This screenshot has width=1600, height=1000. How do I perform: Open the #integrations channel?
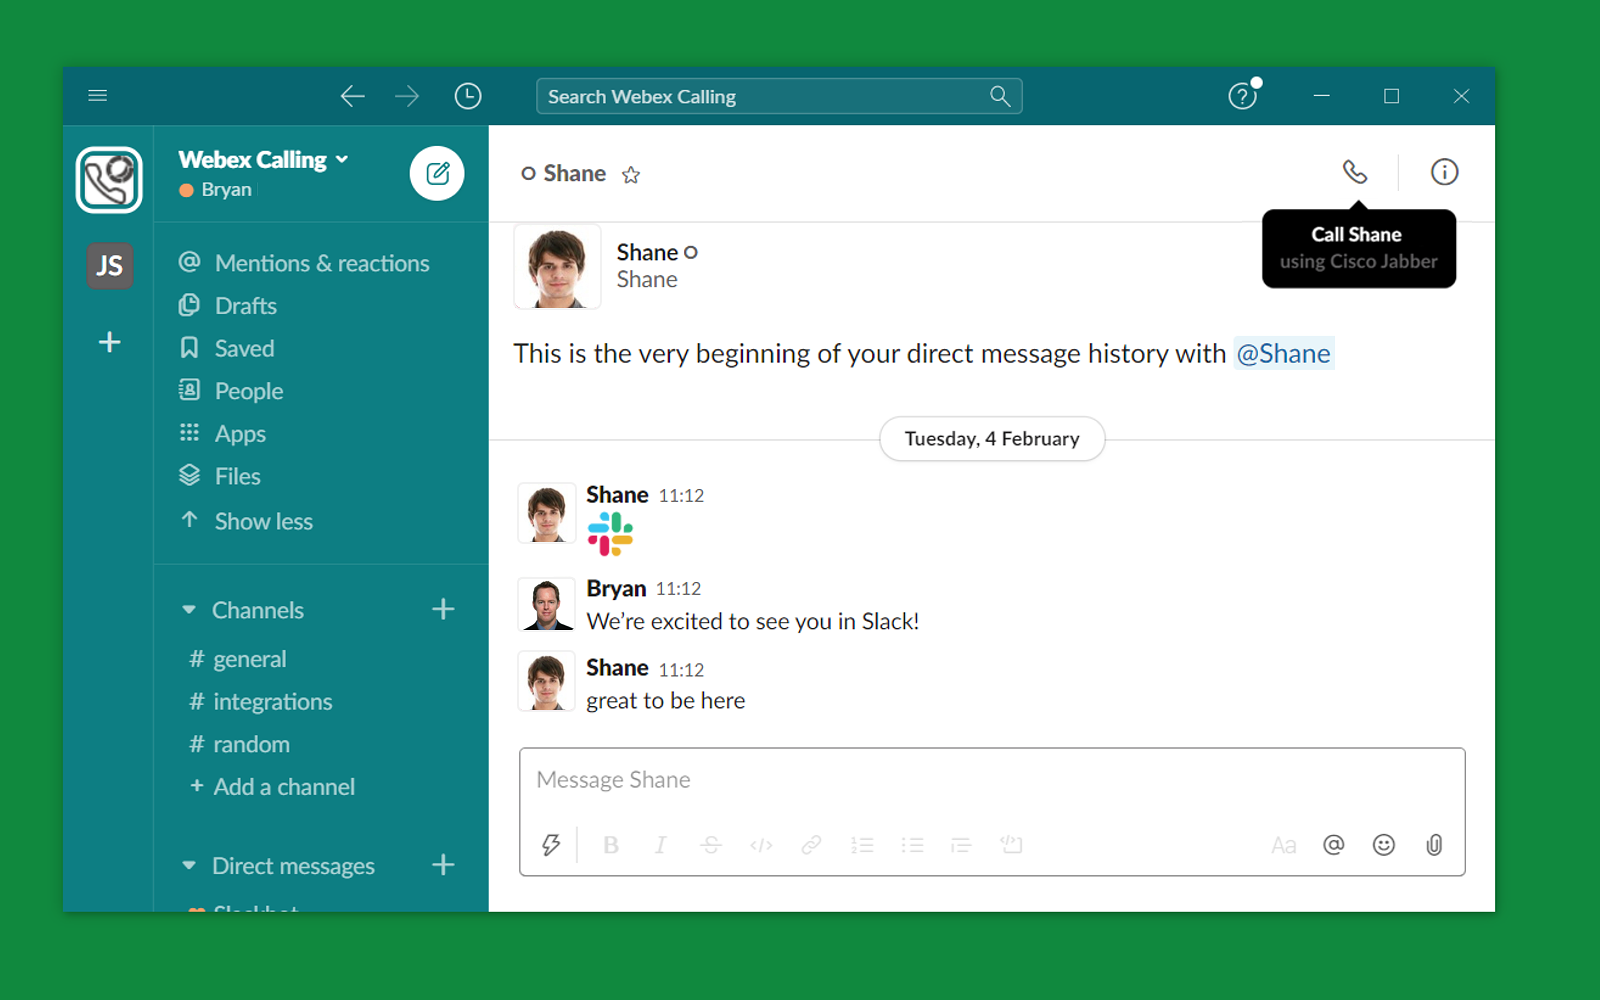tap(261, 702)
